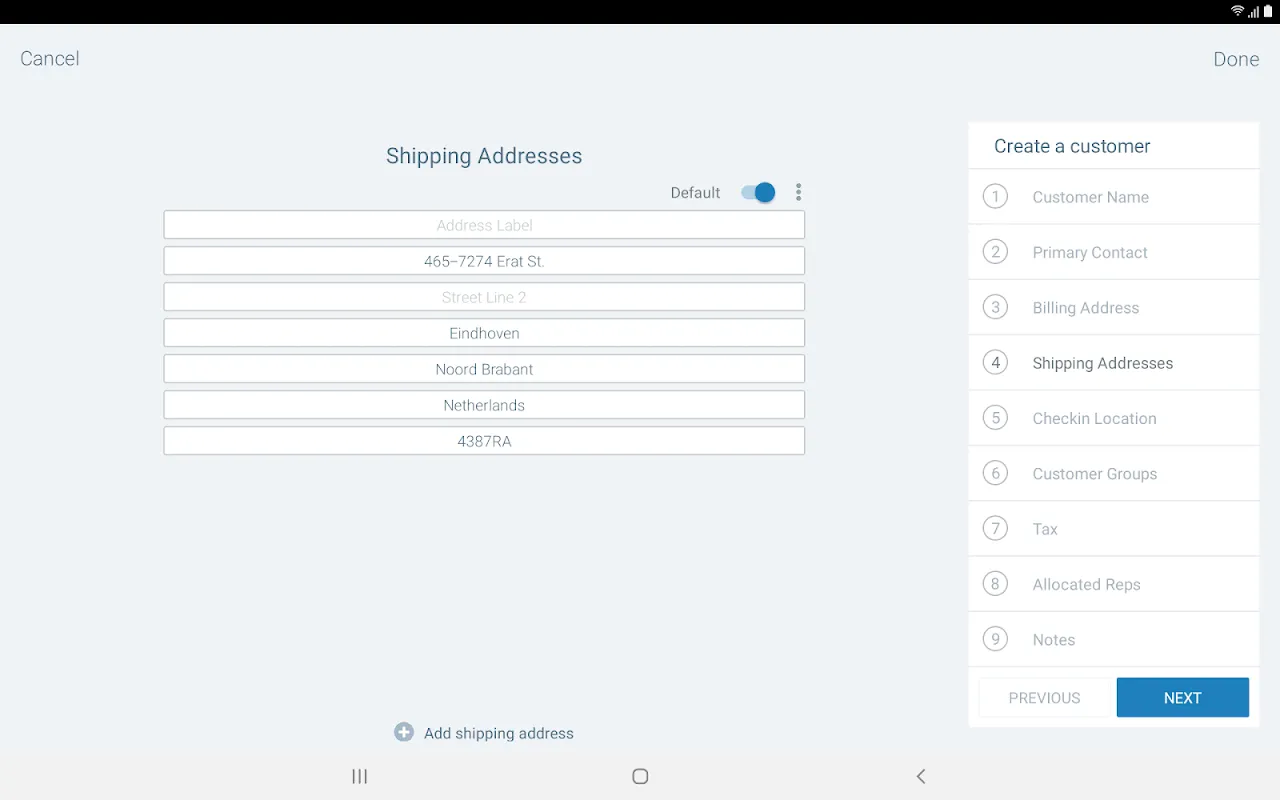Click Cancel at top left
Image resolution: width=1280 pixels, height=800 pixels.
click(x=50, y=59)
